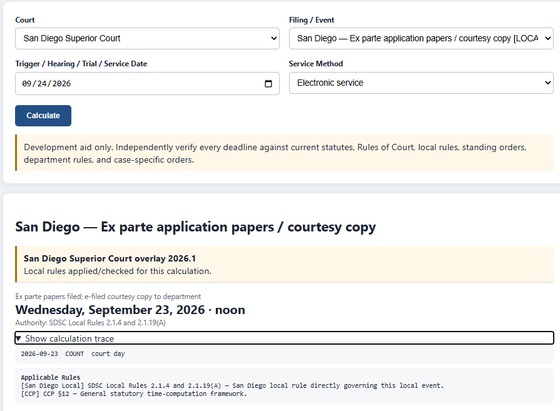Open the San Diego Superior Court dropdown
This screenshot has height=411, width=560.
[x=147, y=38]
